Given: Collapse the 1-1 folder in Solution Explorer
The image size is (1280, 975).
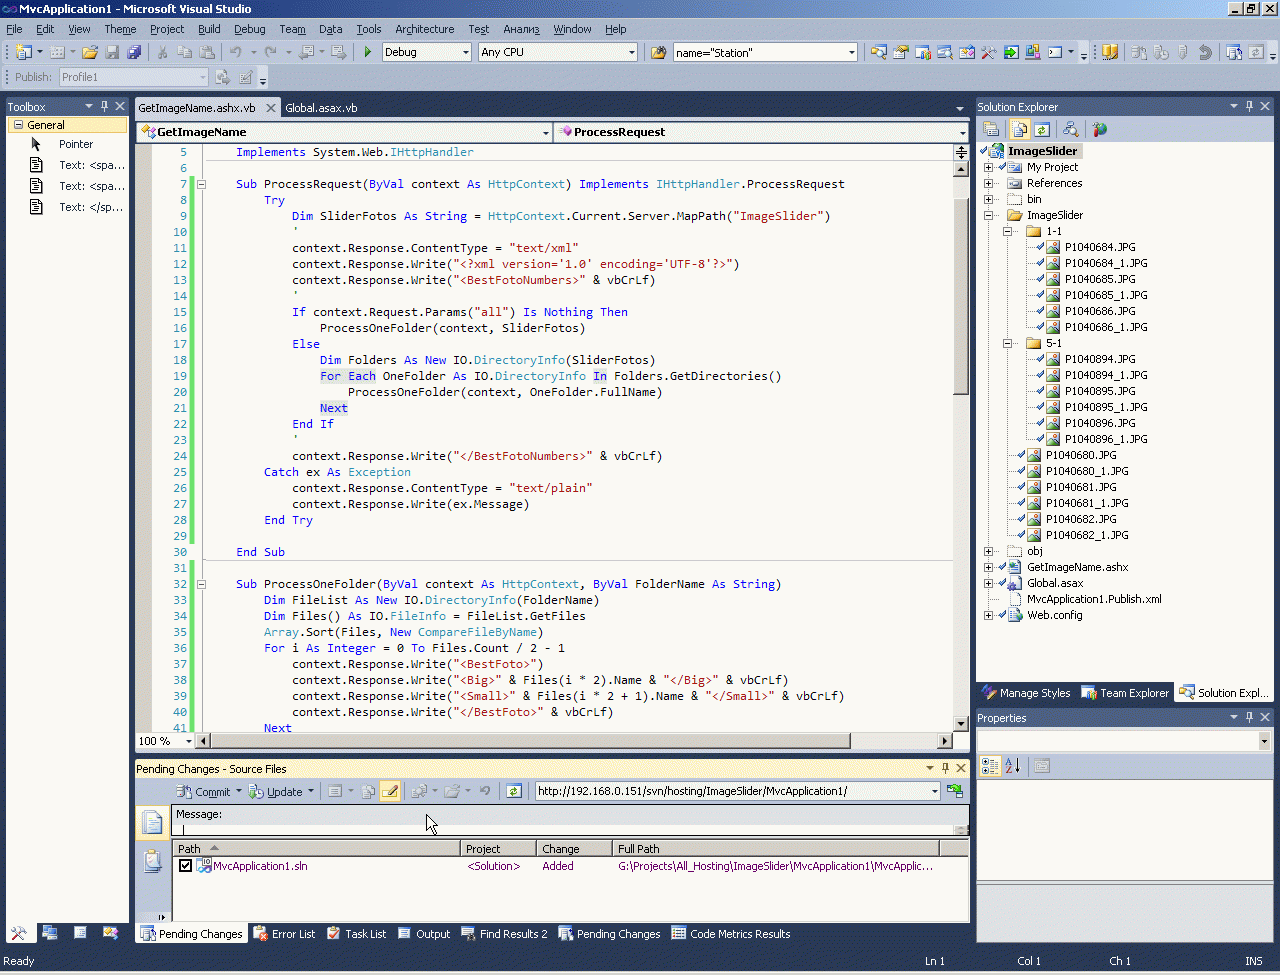Looking at the screenshot, I should pos(1008,231).
